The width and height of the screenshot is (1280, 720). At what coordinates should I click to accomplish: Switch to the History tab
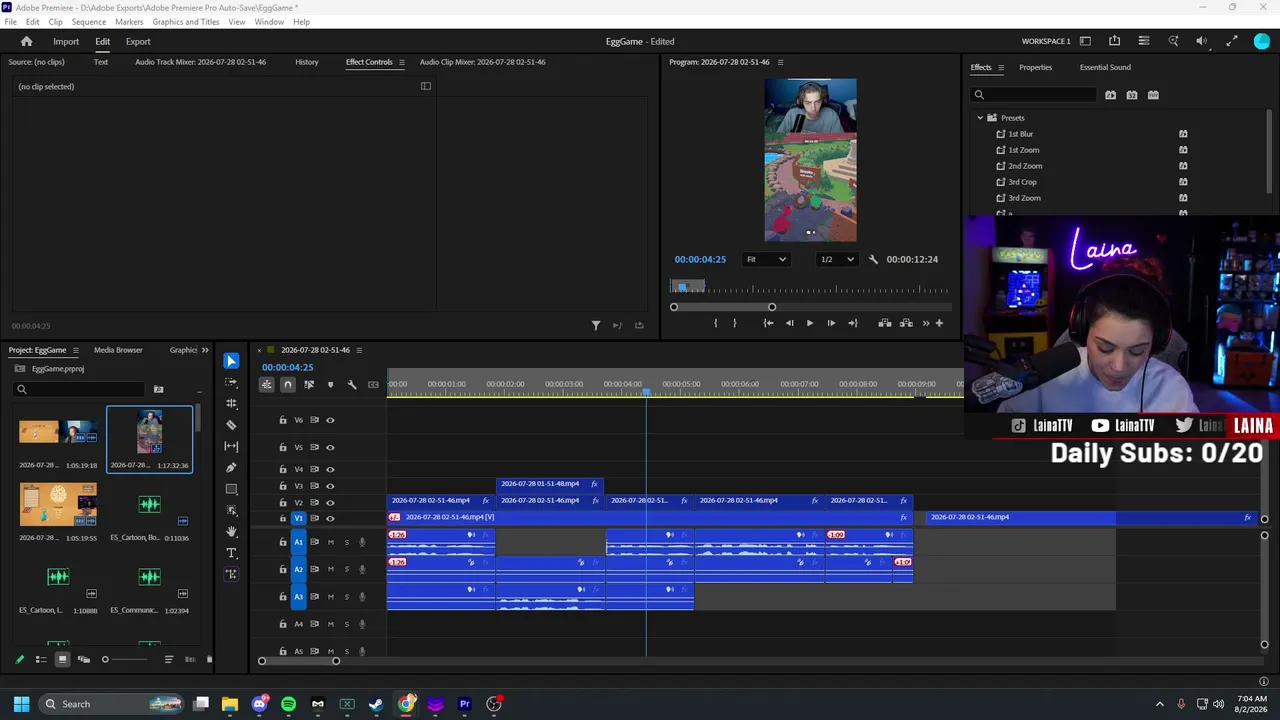[x=307, y=62]
